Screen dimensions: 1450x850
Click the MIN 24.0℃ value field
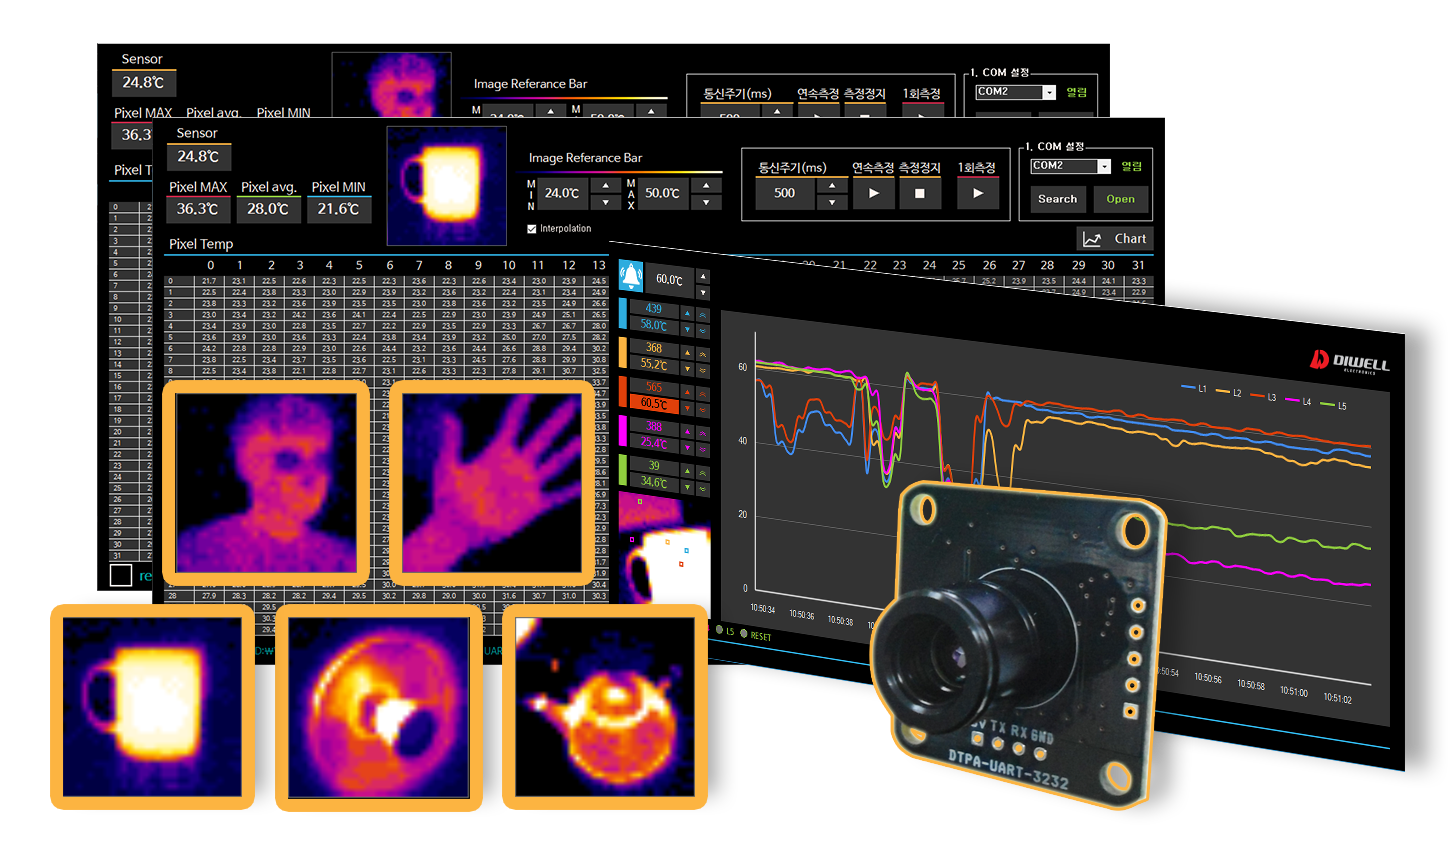tap(564, 193)
